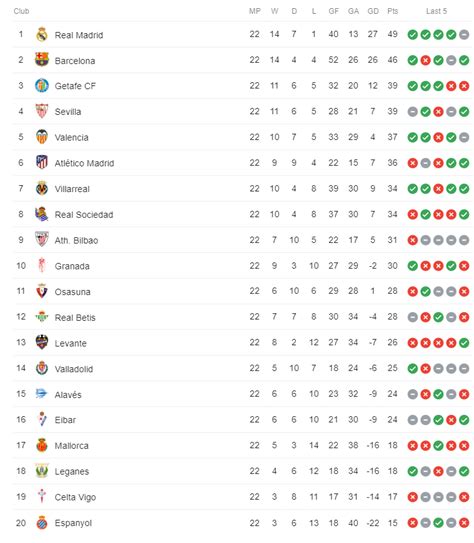Image resolution: width=474 pixels, height=543 pixels.
Task: Click the Club column header
Action: tap(21, 11)
